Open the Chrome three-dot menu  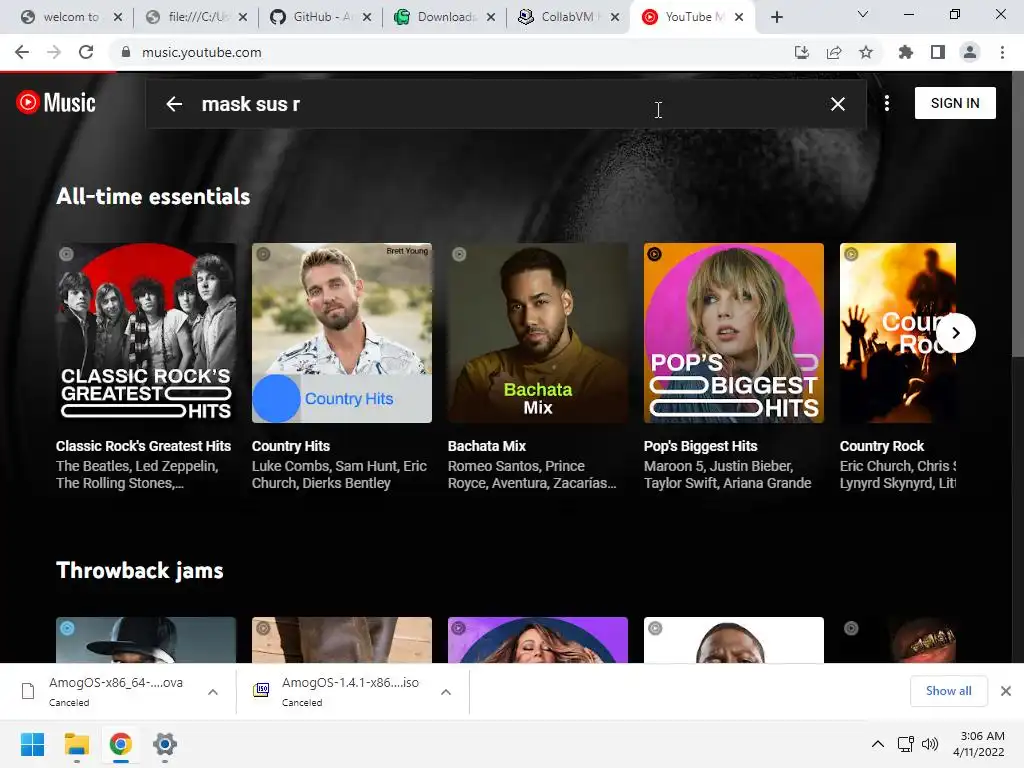(1002, 52)
